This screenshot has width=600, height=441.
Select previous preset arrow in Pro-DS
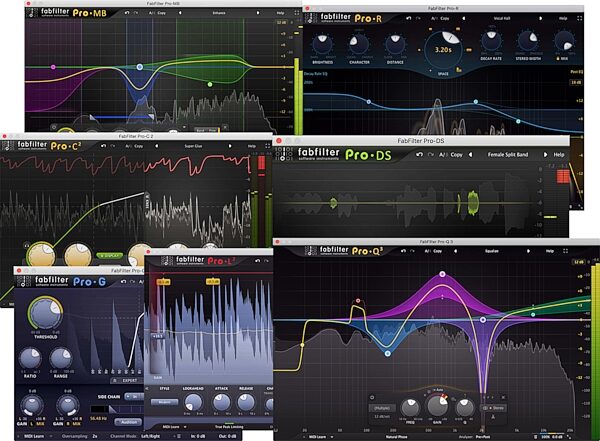pos(471,155)
